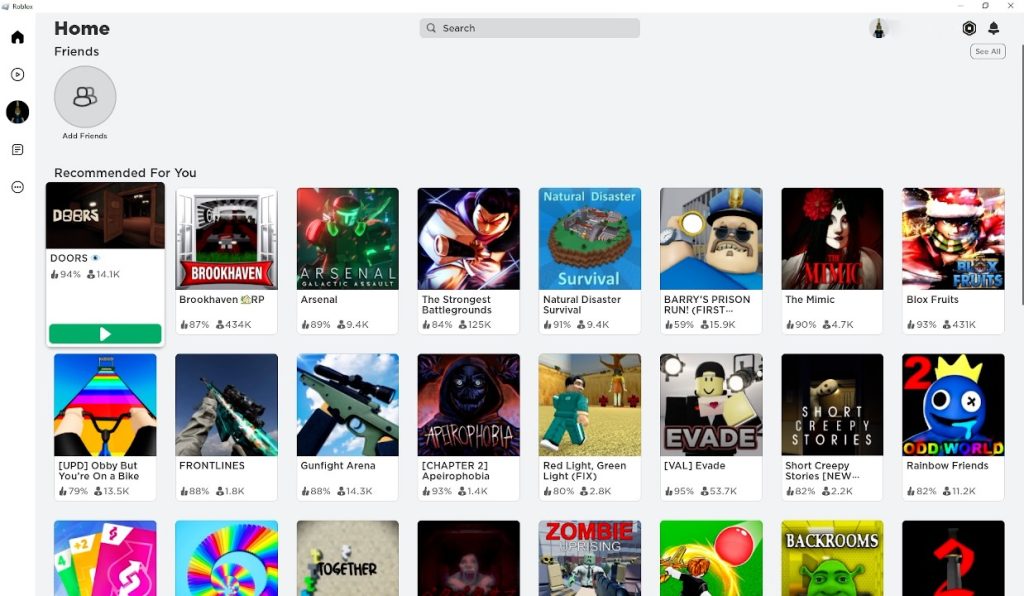Viewport: 1024px width, 596px height.
Task: Click the More options icon in sidebar
Action: [16, 186]
